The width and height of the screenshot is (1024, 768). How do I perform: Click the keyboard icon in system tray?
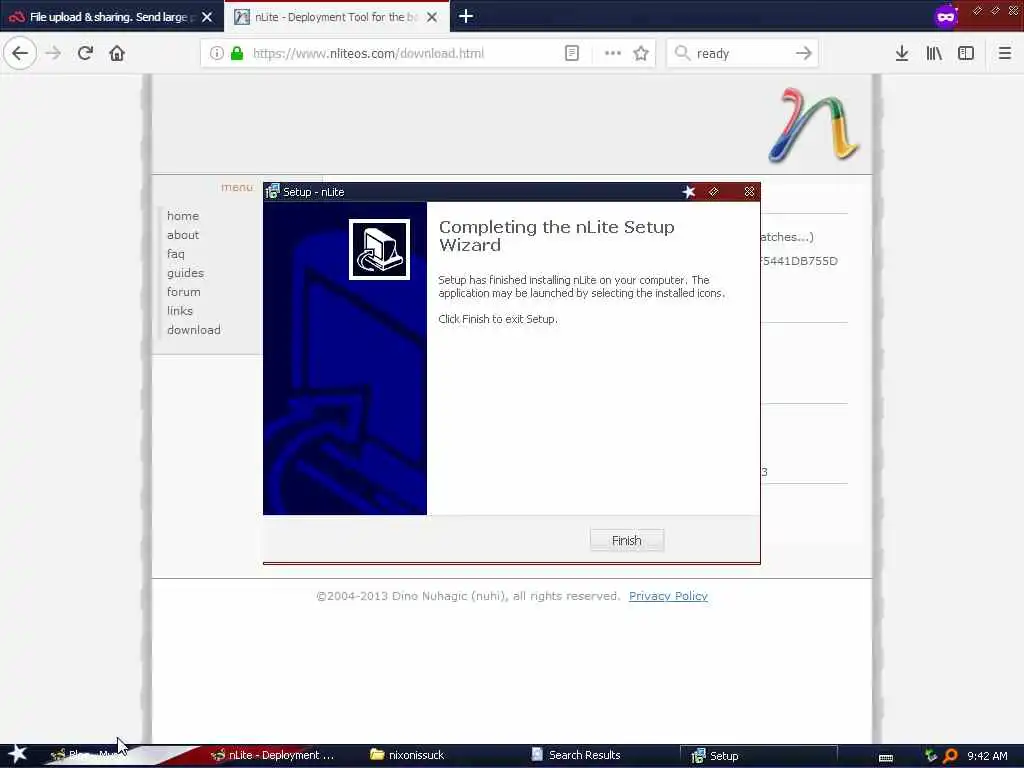click(886, 757)
